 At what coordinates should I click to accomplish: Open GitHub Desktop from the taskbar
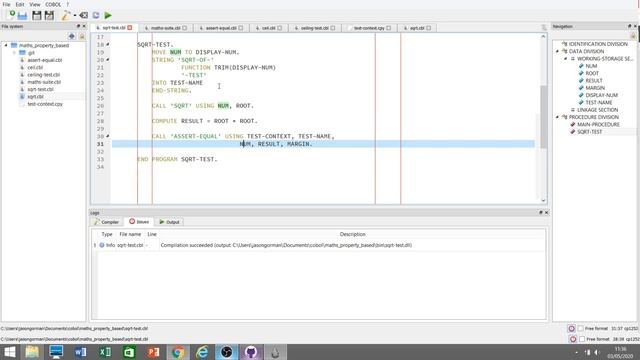point(251,352)
